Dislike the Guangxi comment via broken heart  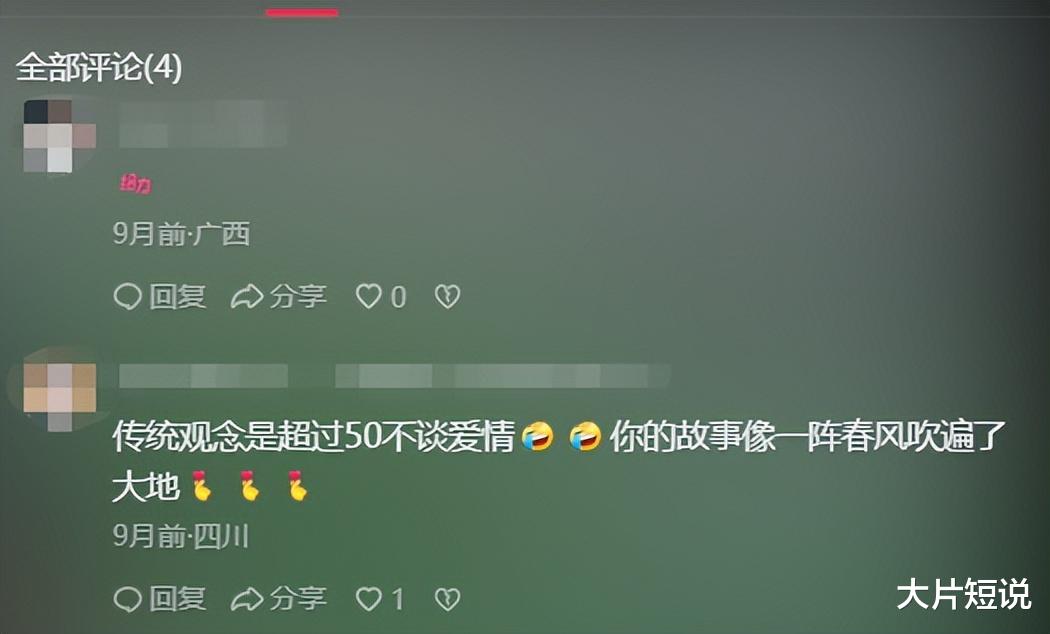coord(447,297)
